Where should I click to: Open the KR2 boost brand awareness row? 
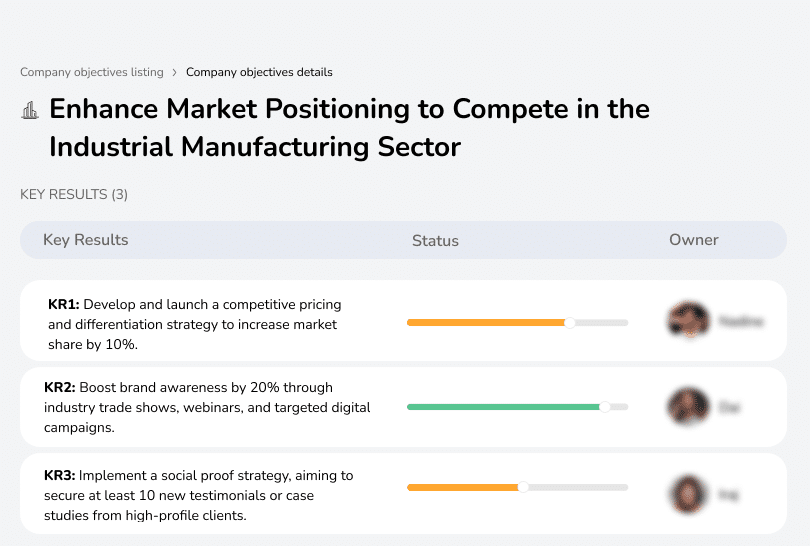tap(207, 407)
